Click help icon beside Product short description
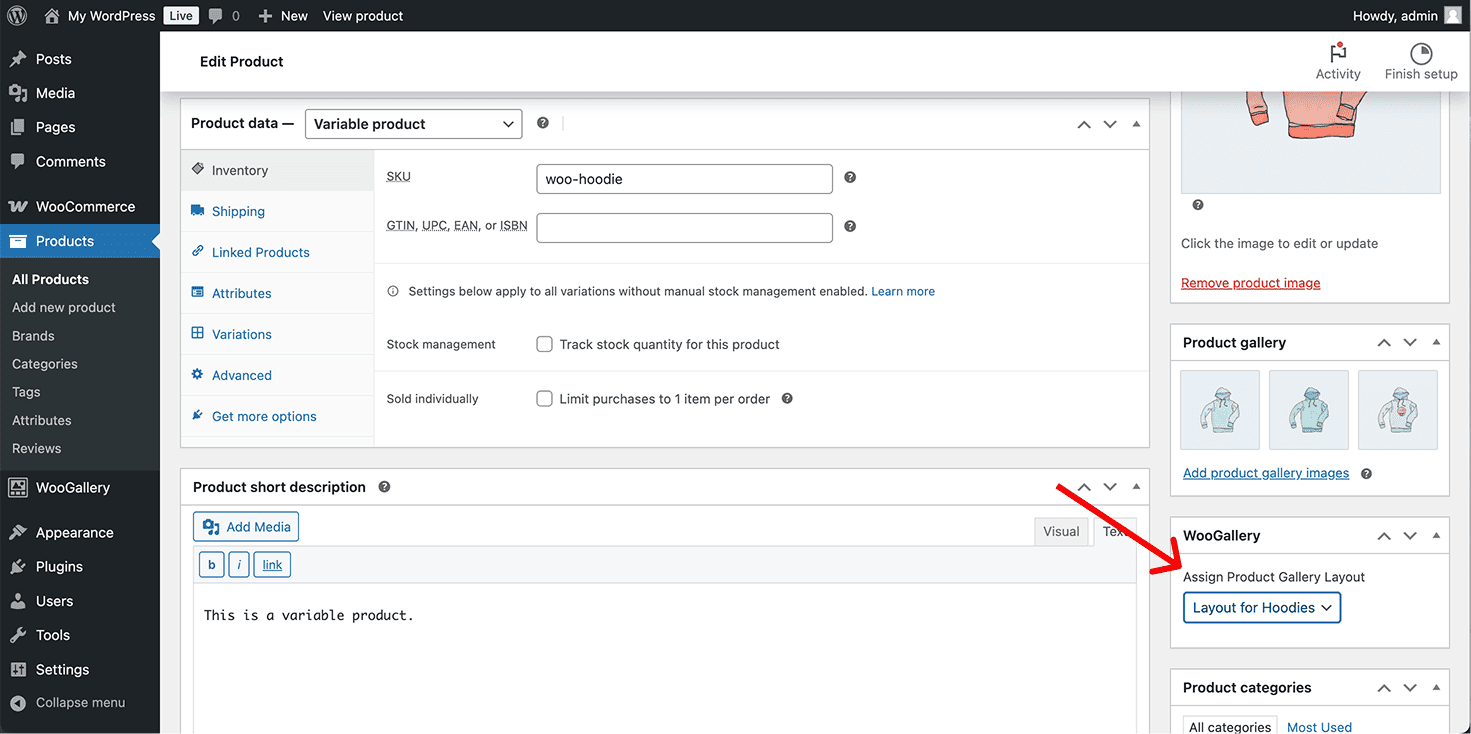 point(384,487)
